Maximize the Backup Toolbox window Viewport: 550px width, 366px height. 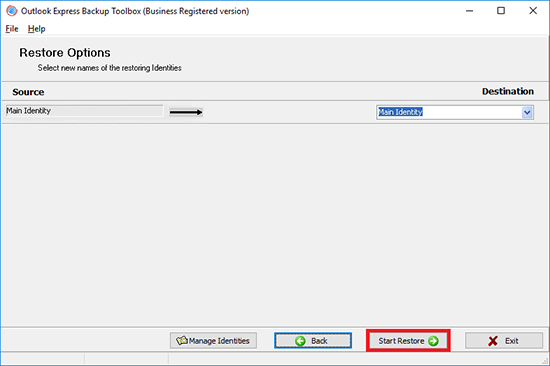tap(501, 11)
